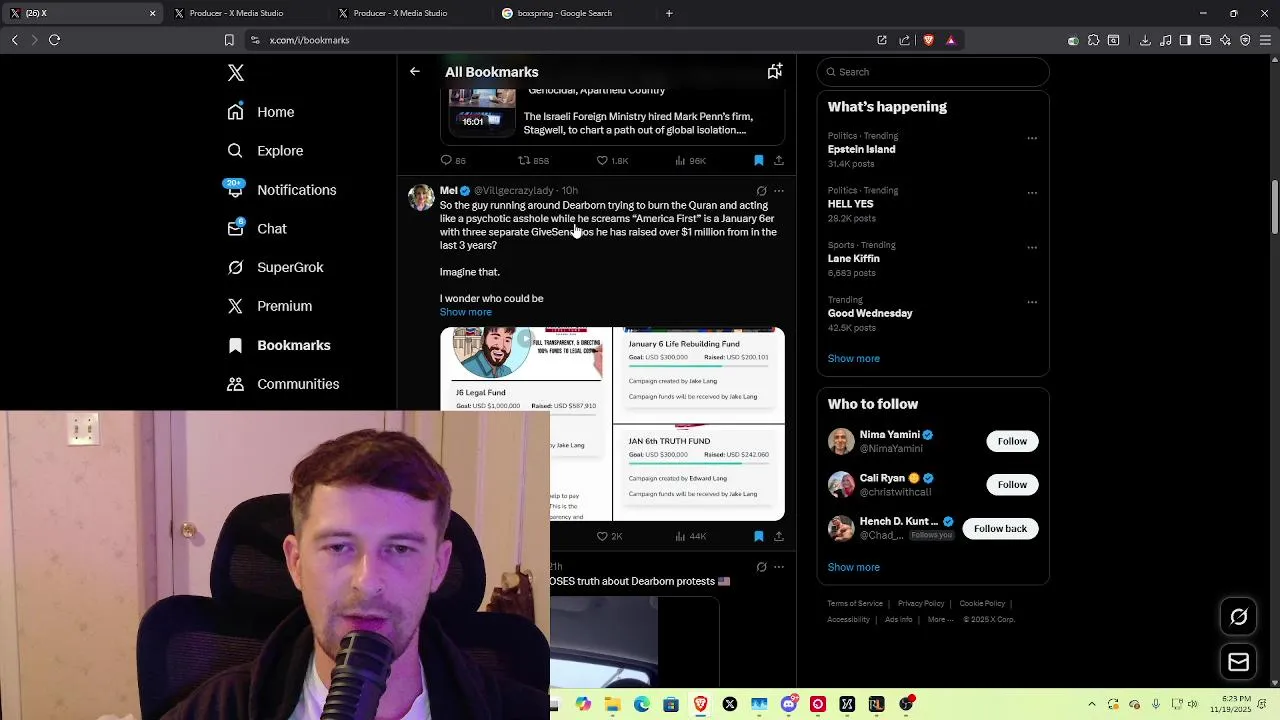Screen dimensions: 1280x720
Task: Follow Cali Ryan
Action: (1012, 485)
